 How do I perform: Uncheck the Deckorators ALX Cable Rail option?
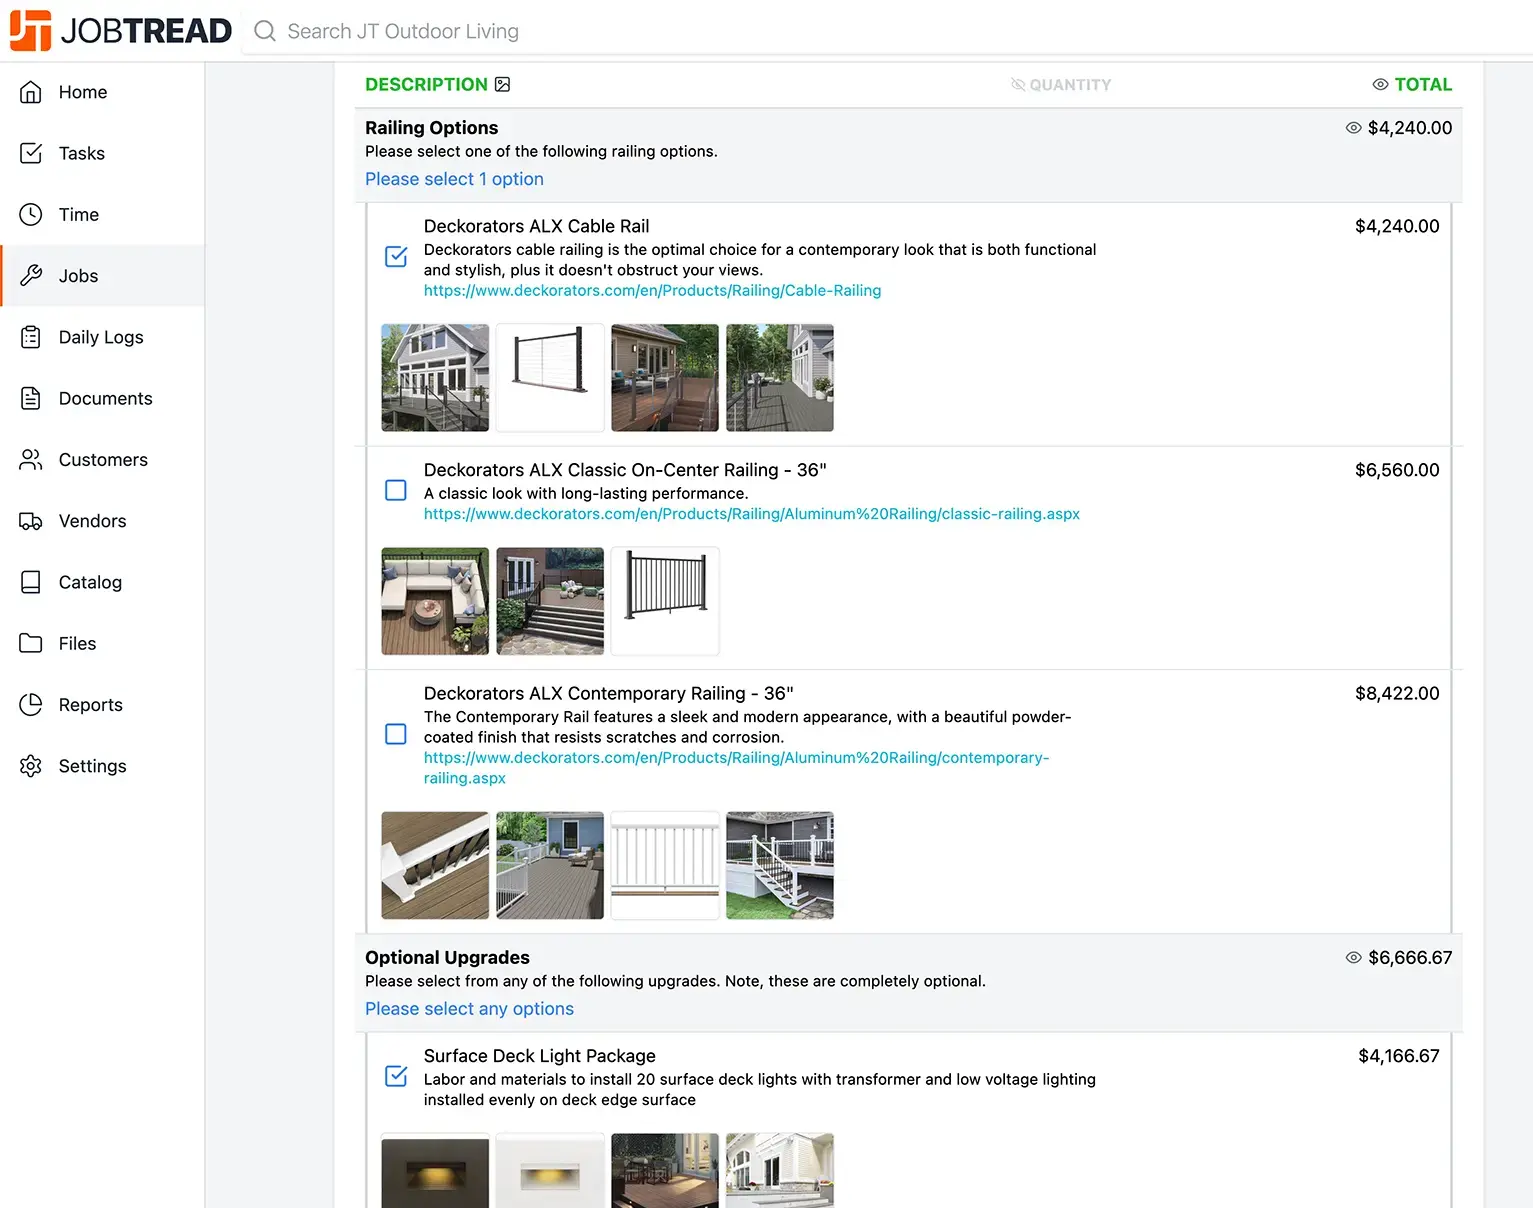pyautogui.click(x=396, y=257)
